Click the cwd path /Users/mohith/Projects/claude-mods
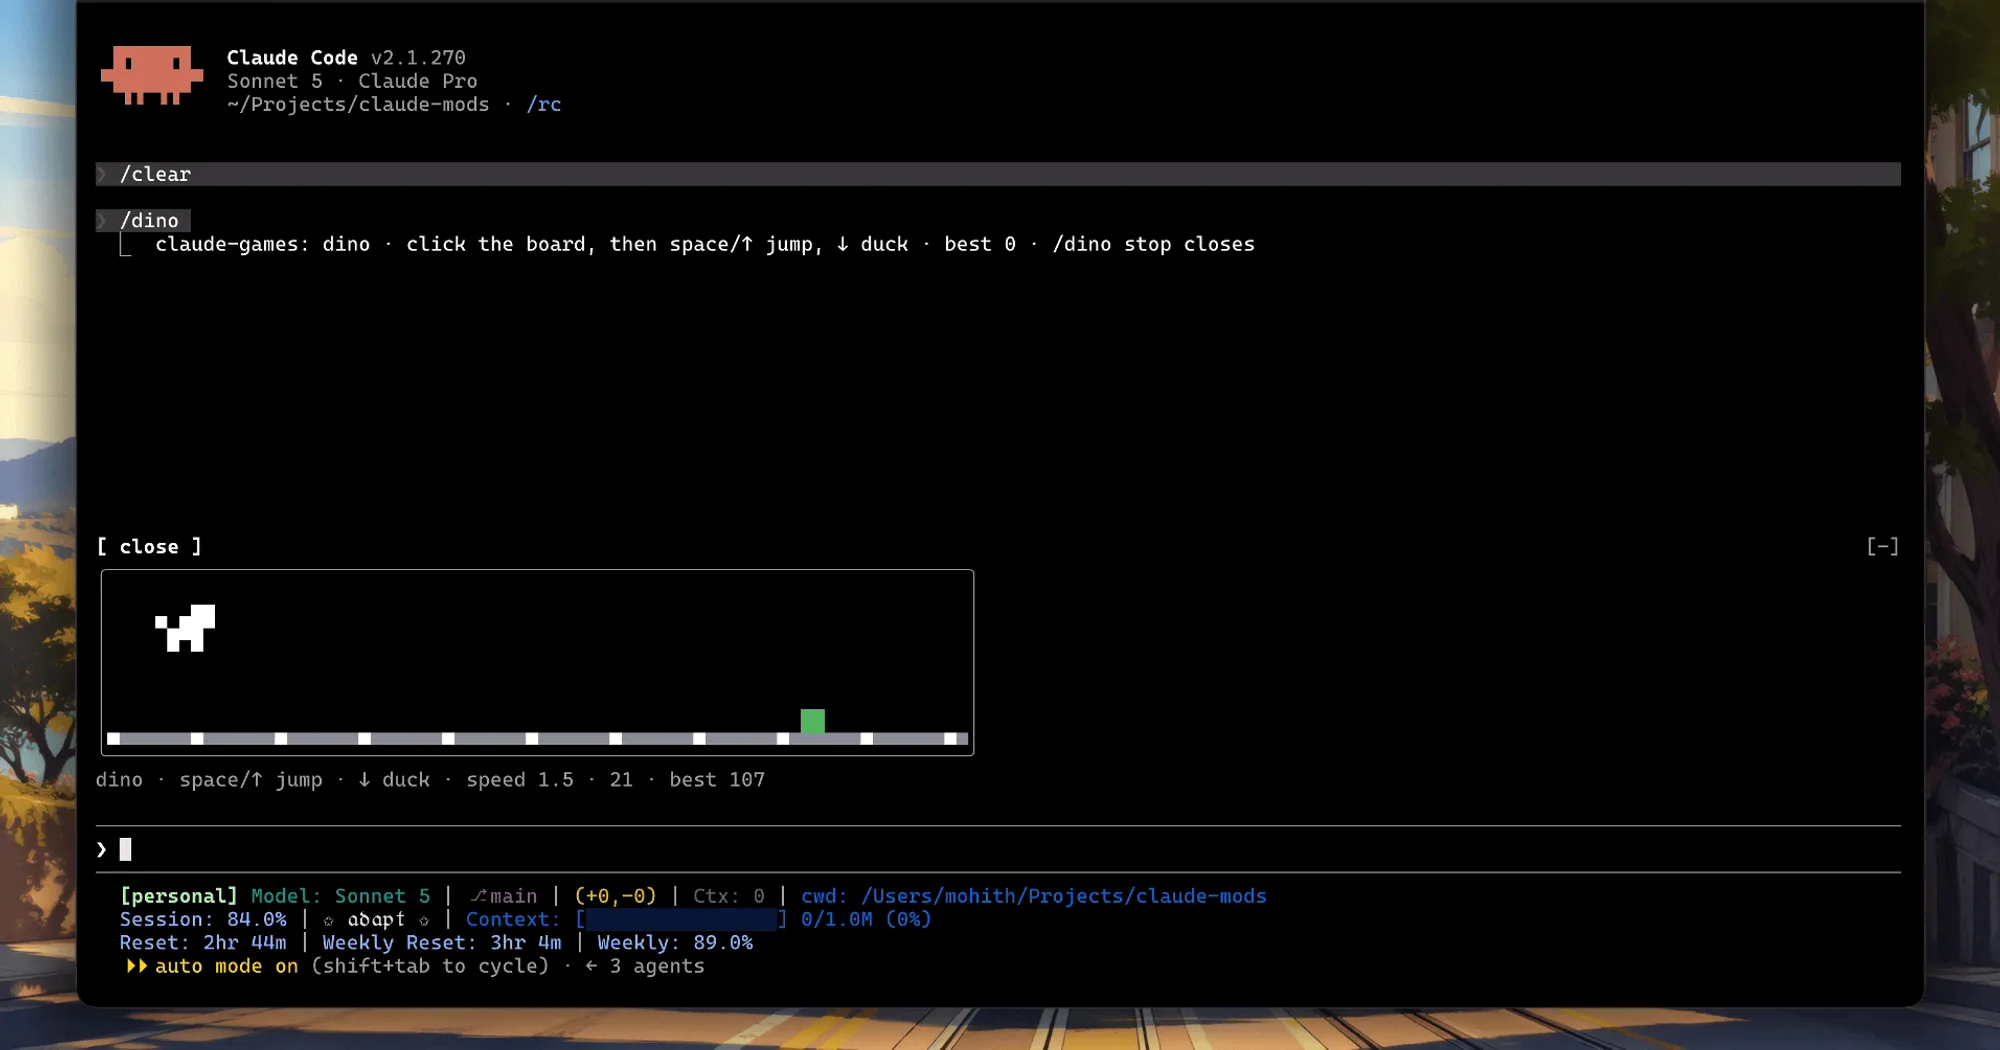Screen dimensions: 2000x1050 coord(1034,896)
